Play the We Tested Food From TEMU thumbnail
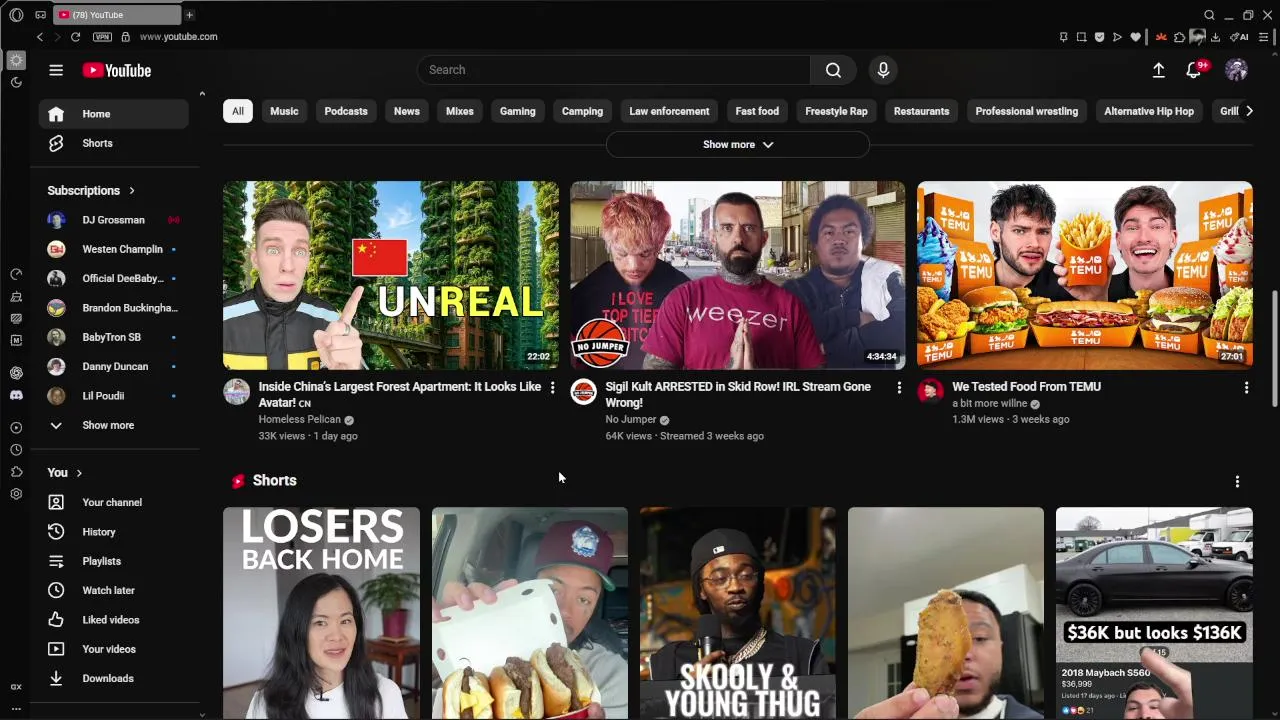Viewport: 1280px width, 720px height. [x=1084, y=275]
